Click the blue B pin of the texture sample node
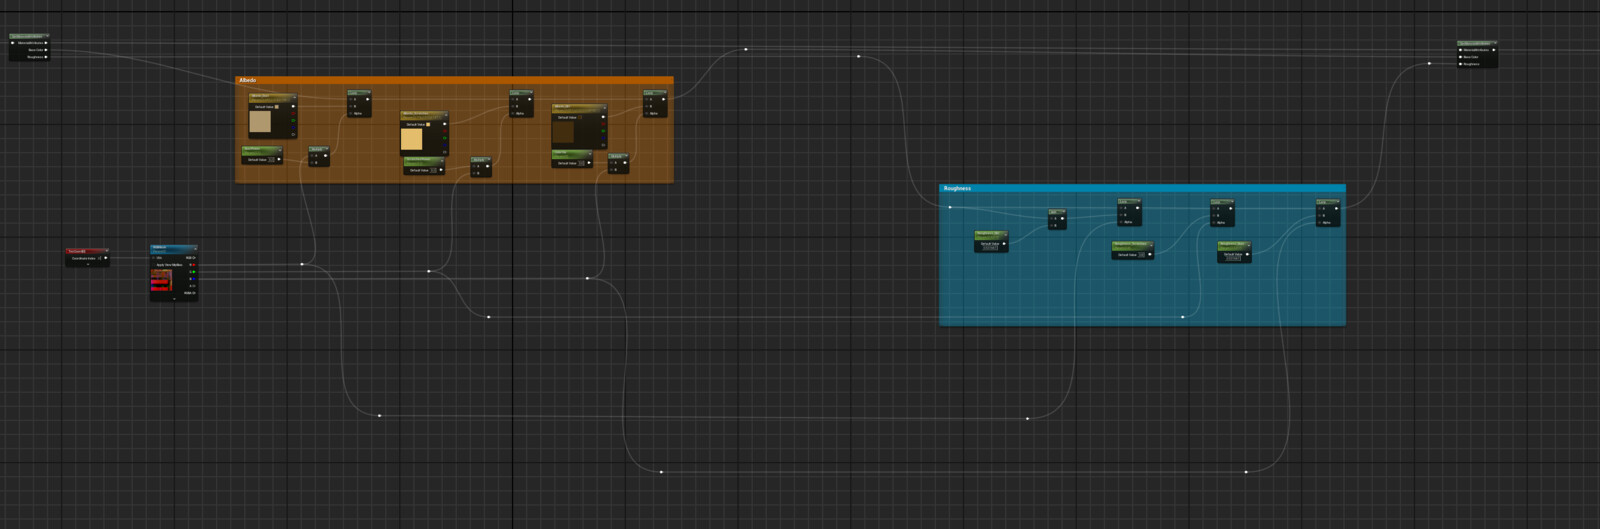The height and width of the screenshot is (529, 1600). pyautogui.click(x=192, y=279)
